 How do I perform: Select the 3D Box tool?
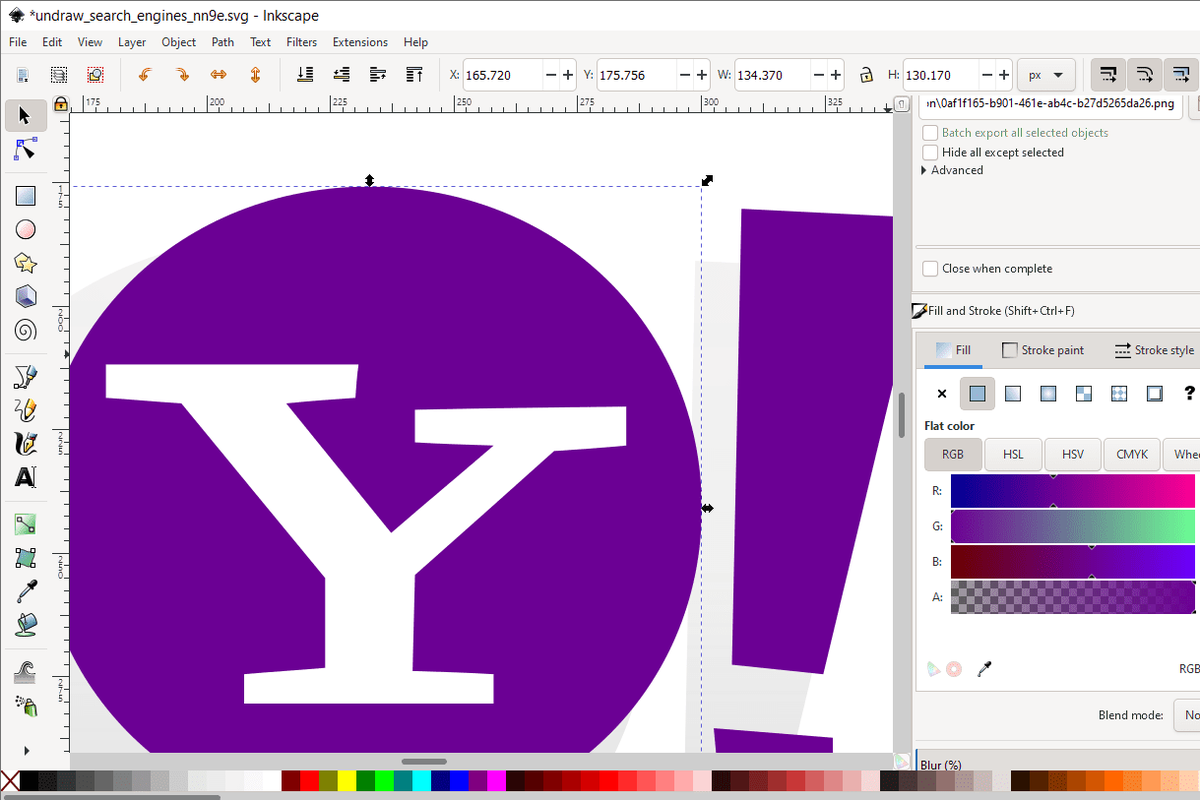point(26,296)
